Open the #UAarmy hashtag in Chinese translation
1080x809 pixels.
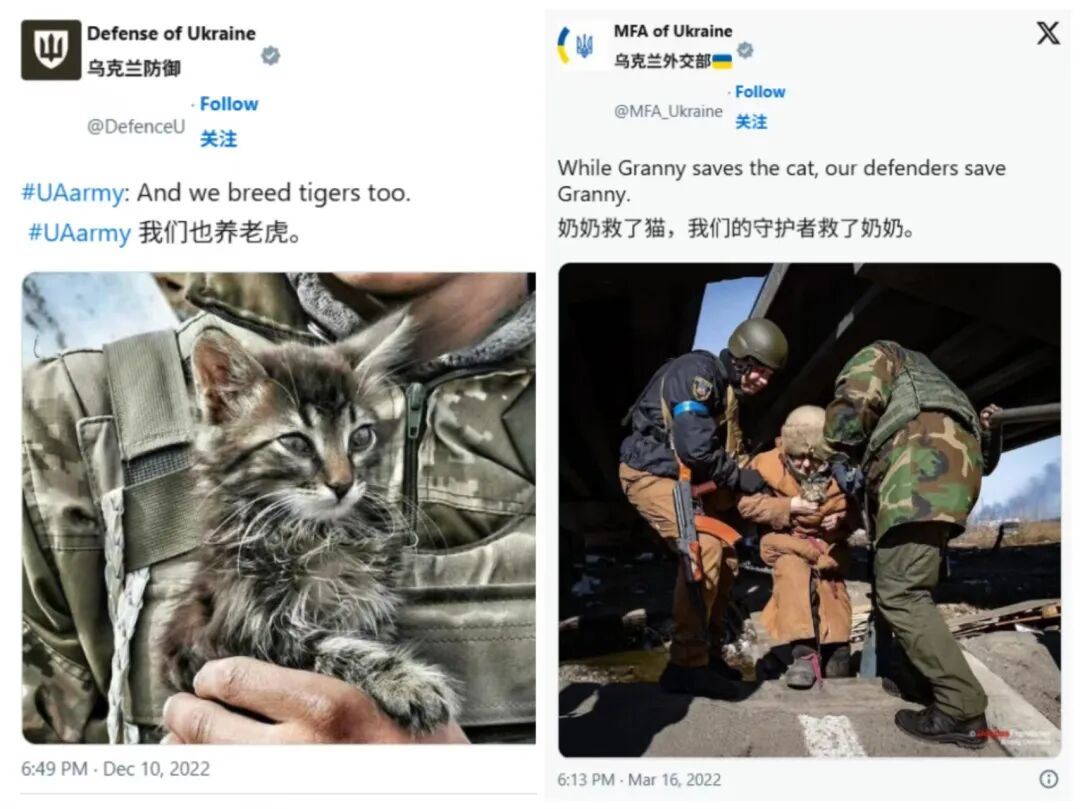(79, 233)
